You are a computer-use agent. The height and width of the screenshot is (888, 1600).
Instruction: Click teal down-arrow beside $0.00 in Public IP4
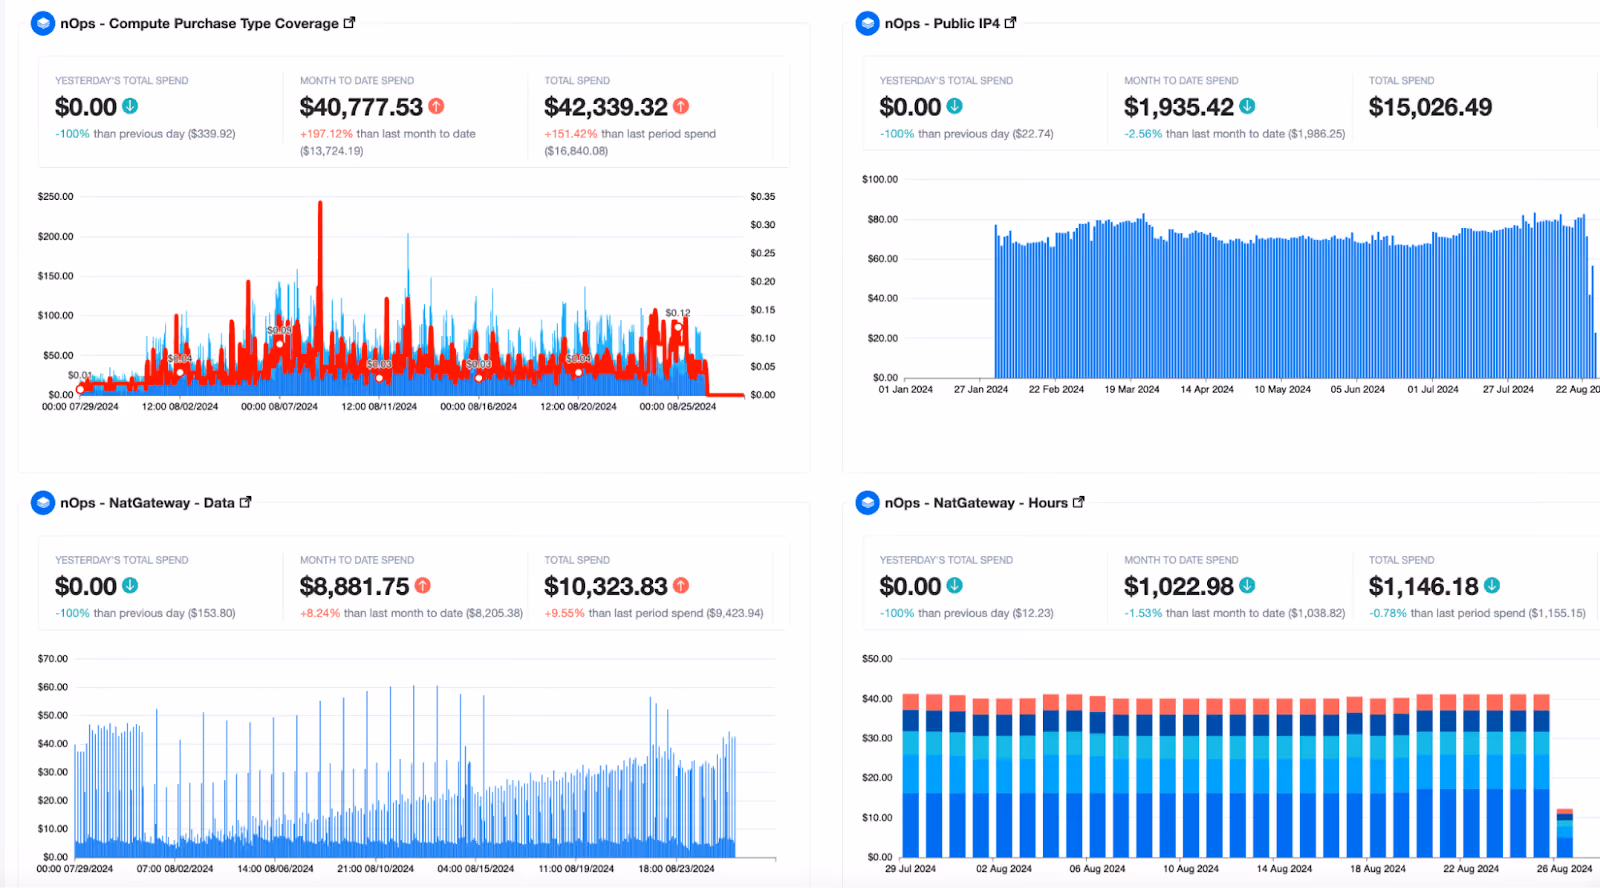coord(954,106)
